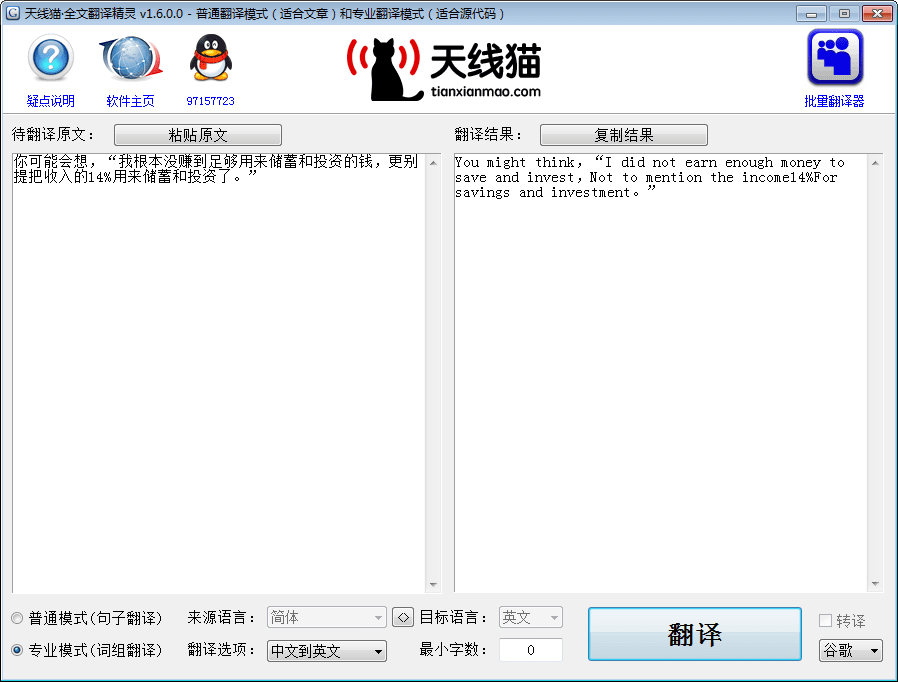This screenshot has width=898, height=682.
Task: Click the 翻译选项 label
Action: 220,649
